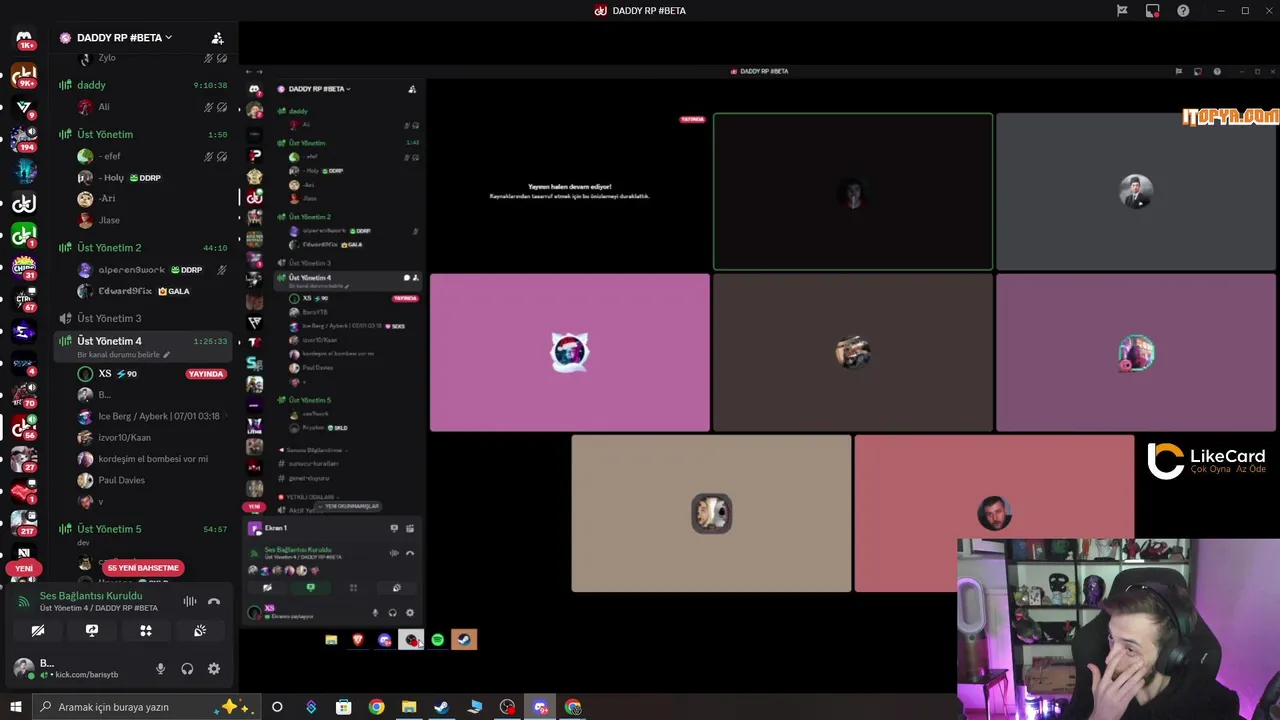1280x720 pixels.
Task: Click the title bar flag icon
Action: tap(1122, 10)
